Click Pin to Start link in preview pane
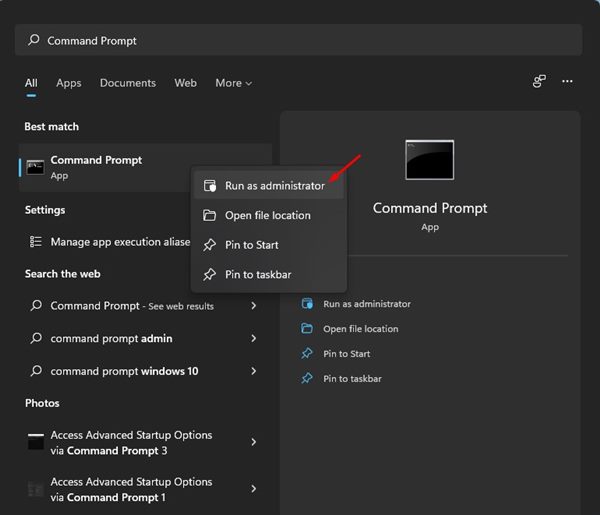The width and height of the screenshot is (600, 515). 346,354
